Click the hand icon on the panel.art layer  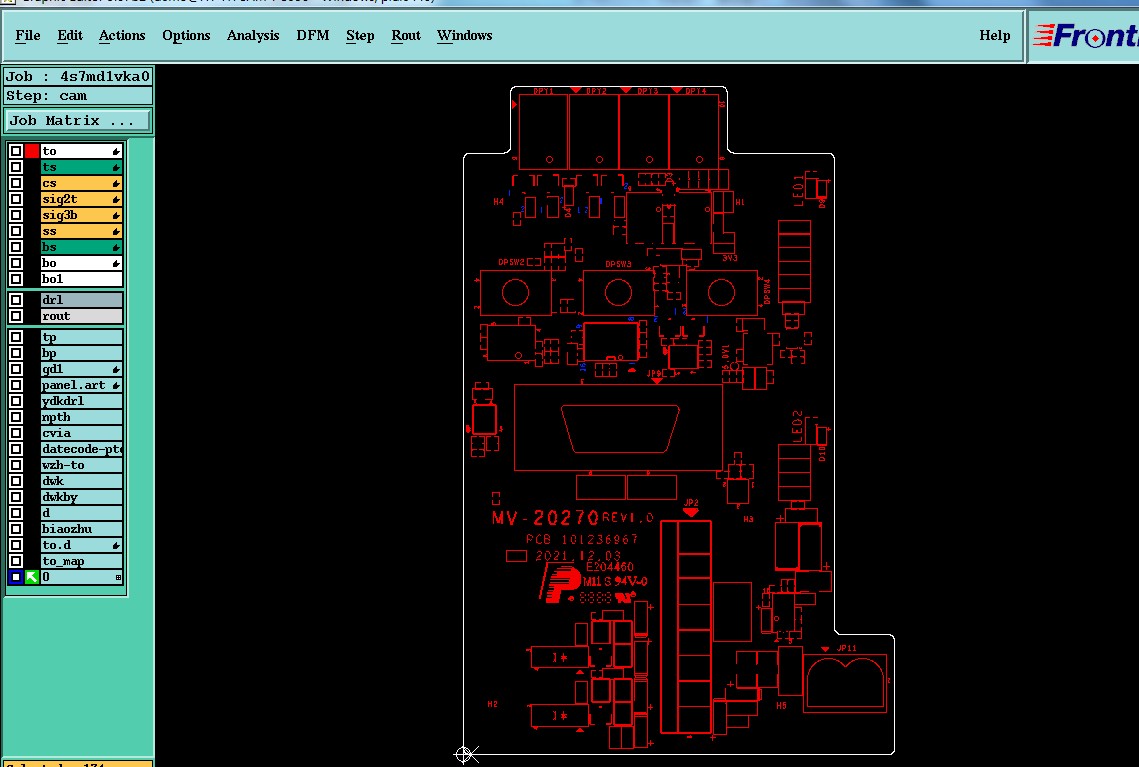click(116, 385)
